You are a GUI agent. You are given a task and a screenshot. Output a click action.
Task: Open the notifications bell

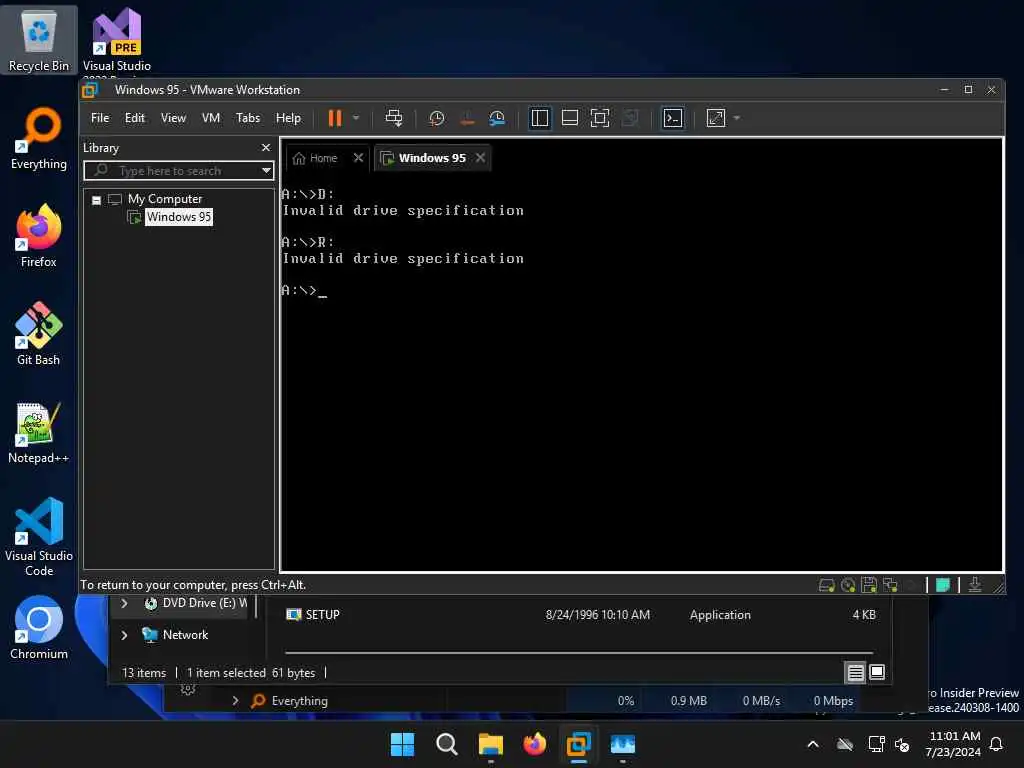(997, 744)
